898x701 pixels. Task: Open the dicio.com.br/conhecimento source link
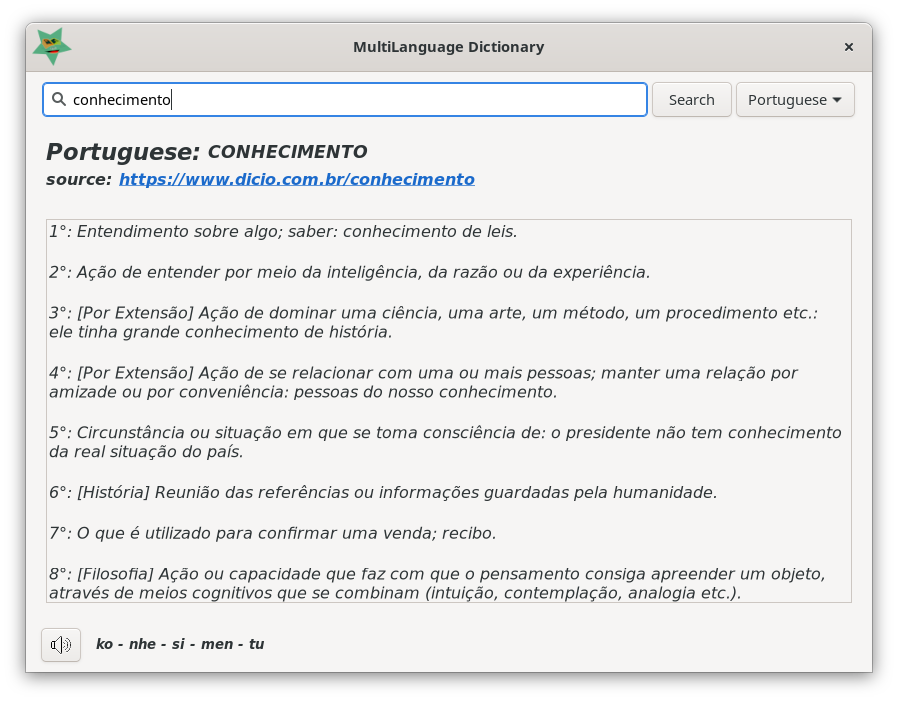[297, 179]
